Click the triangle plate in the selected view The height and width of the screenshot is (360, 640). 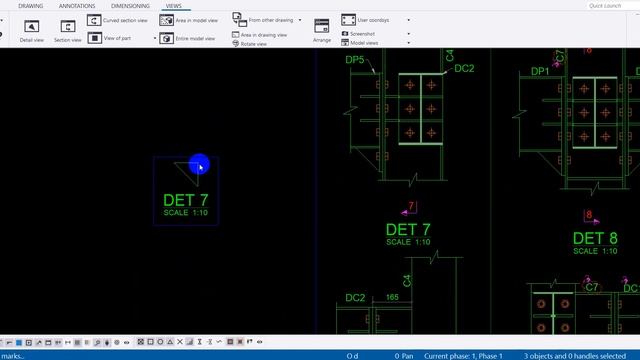click(190, 171)
